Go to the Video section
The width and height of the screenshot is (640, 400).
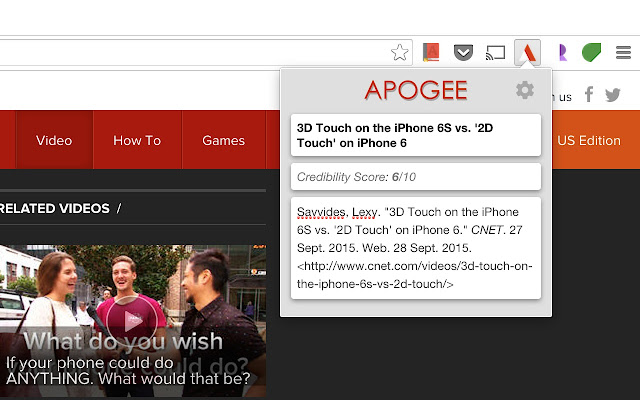54,140
